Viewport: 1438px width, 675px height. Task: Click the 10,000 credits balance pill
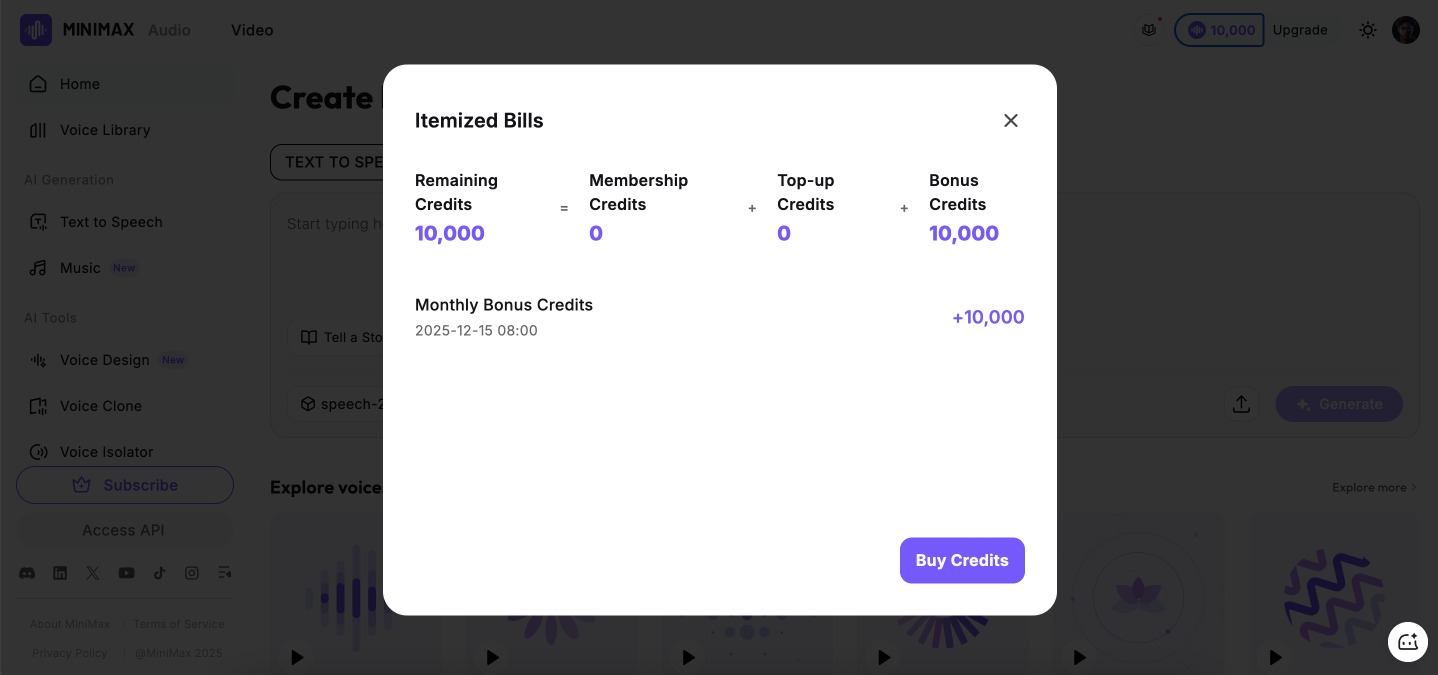coord(1219,30)
